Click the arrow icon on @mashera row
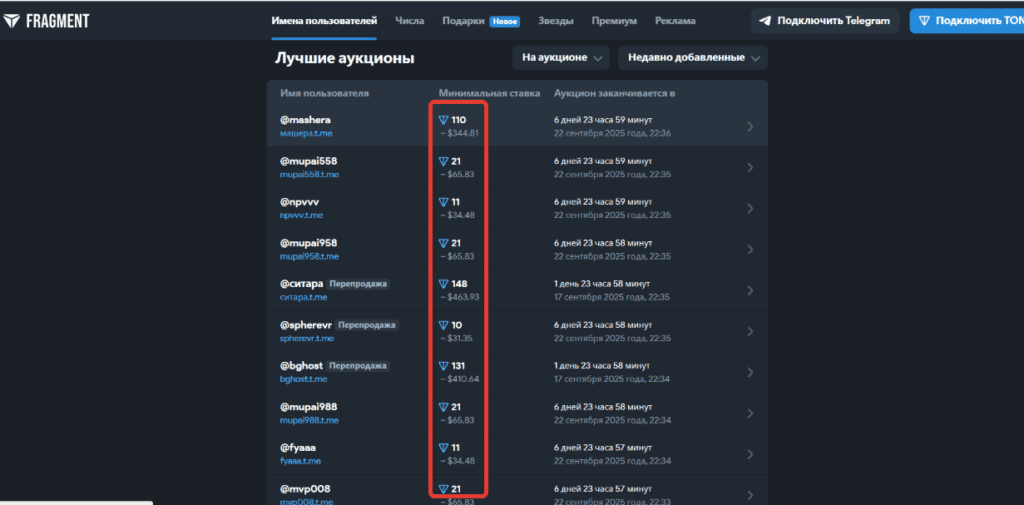The width and height of the screenshot is (1024, 505). [x=750, y=126]
